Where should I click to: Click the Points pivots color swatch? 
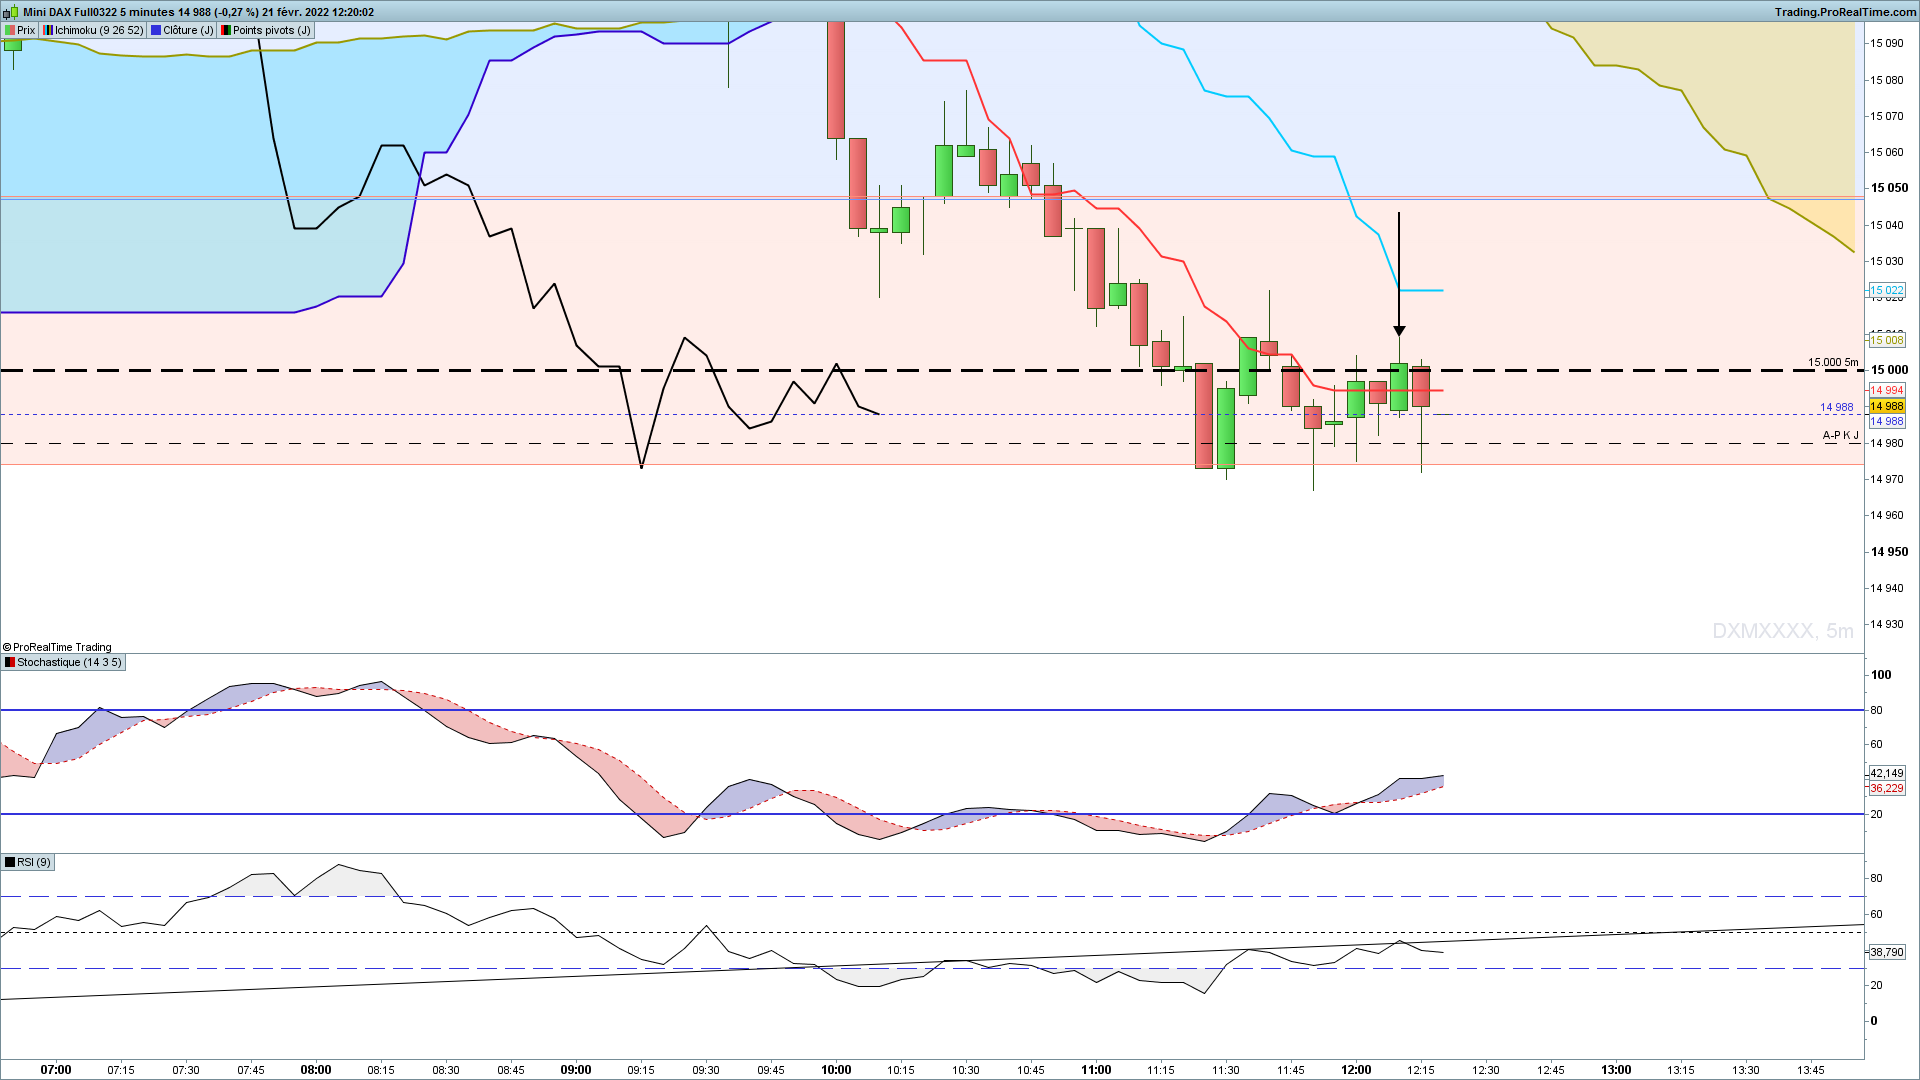pos(226,30)
